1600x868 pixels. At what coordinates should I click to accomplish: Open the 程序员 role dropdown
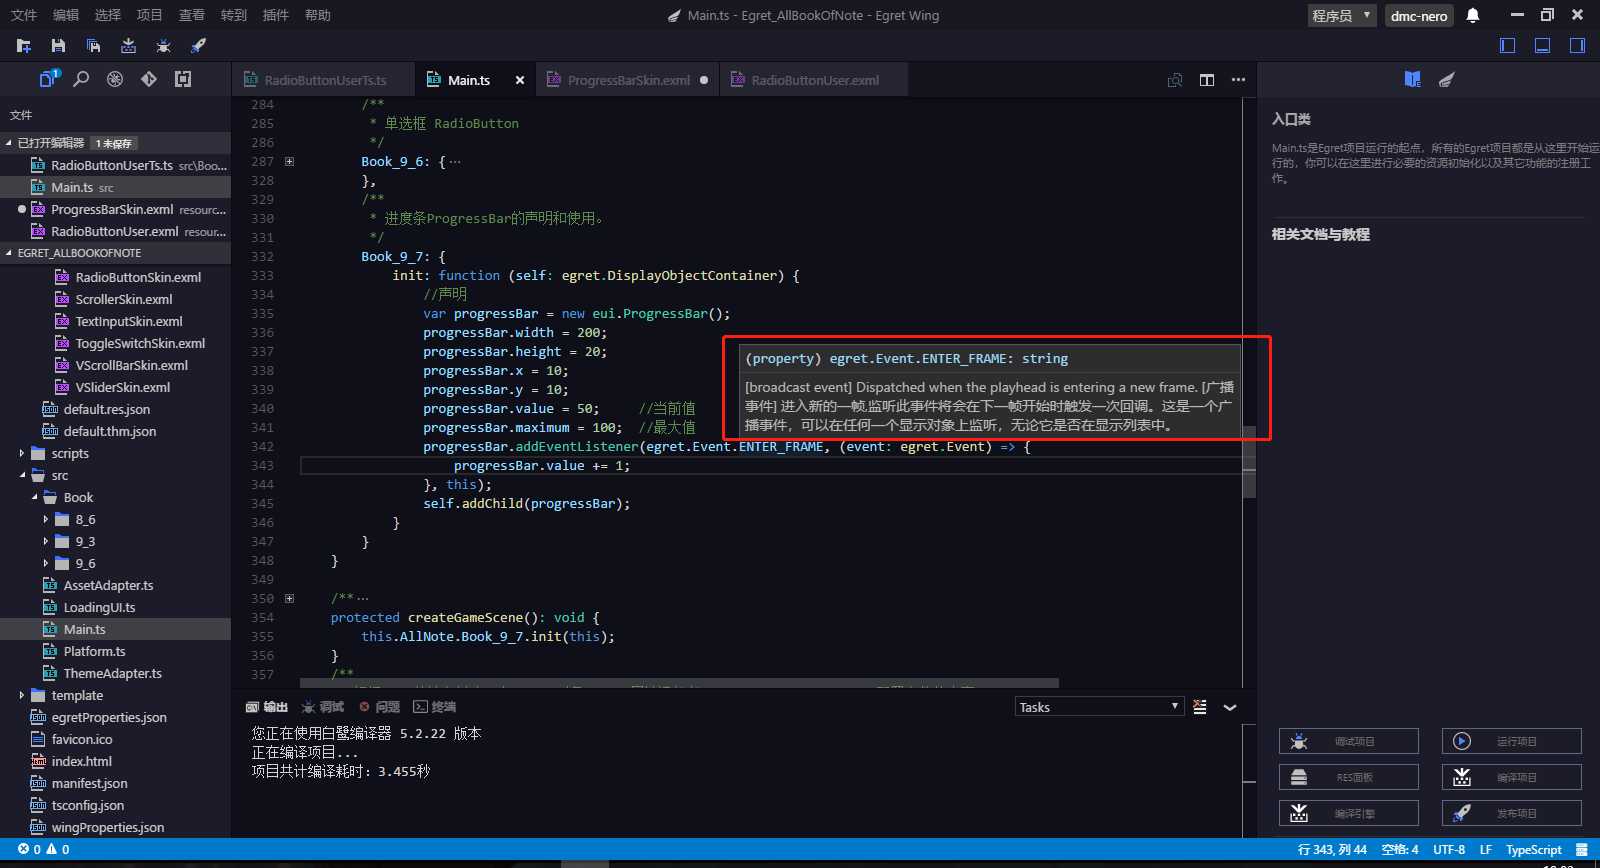(x=1342, y=15)
